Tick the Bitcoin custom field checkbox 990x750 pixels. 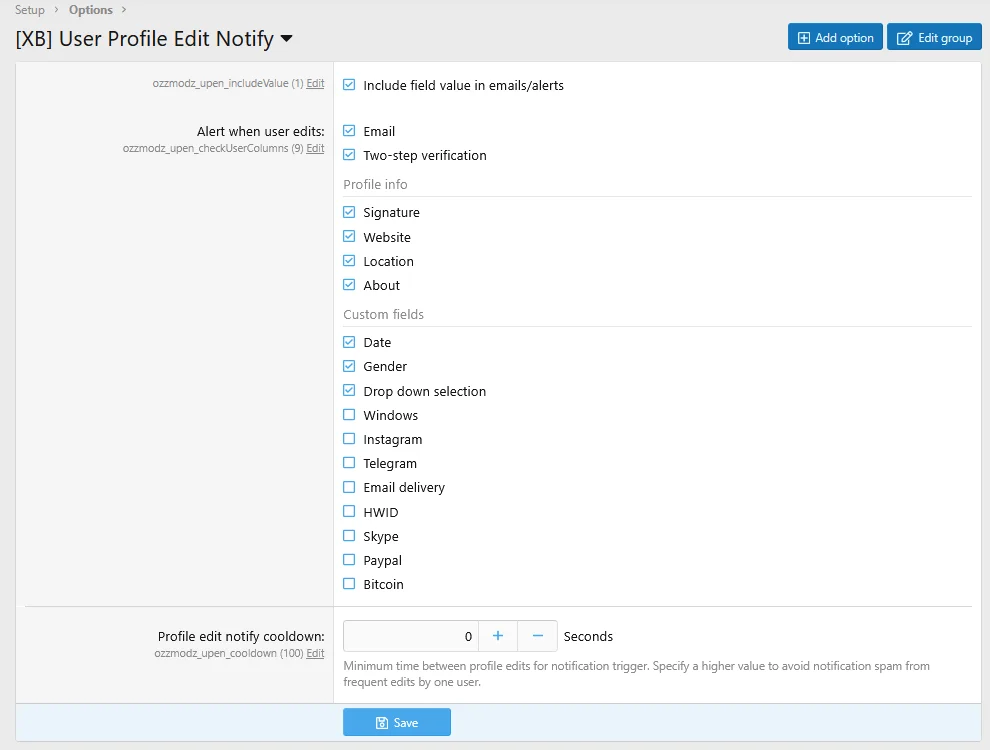pyautogui.click(x=349, y=584)
